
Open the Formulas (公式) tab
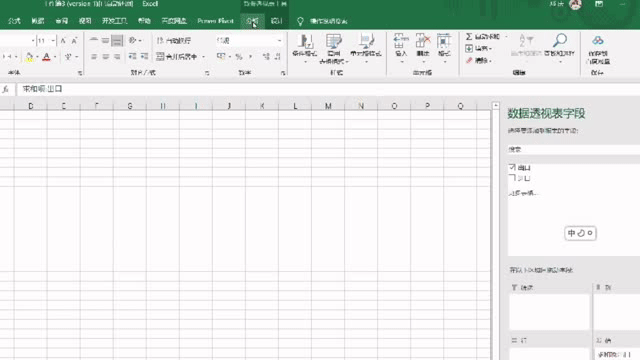coord(14,21)
